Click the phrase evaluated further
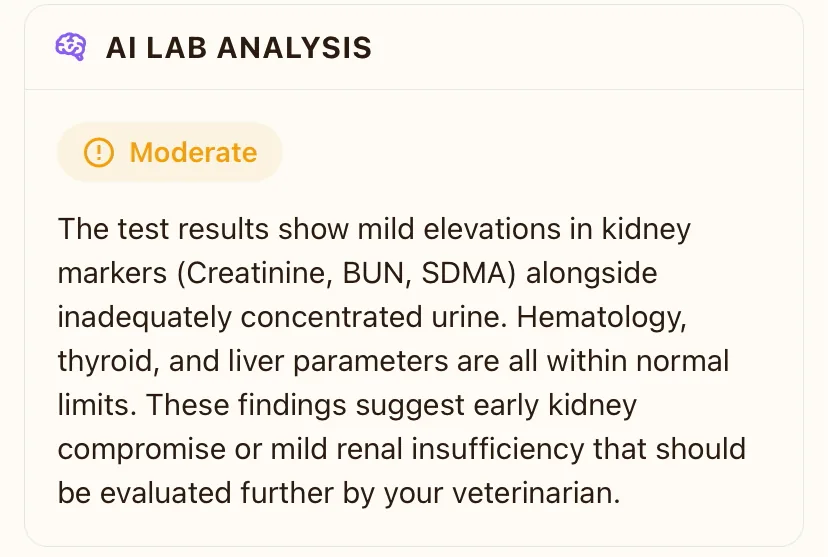 coord(217,493)
